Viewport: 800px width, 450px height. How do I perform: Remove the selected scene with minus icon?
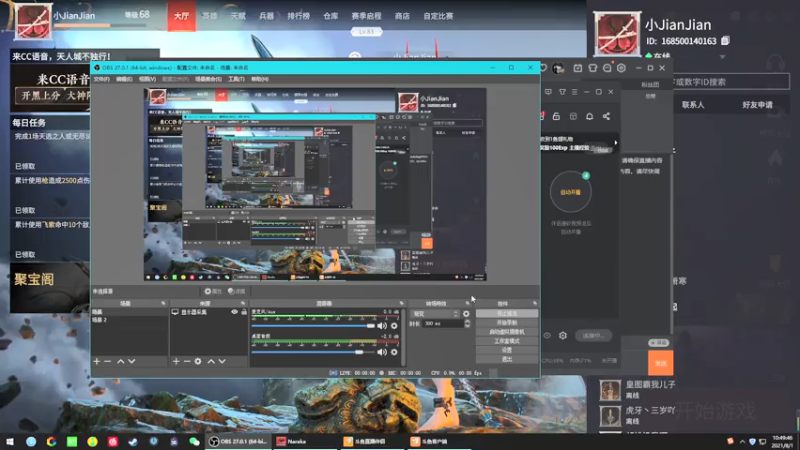click(x=108, y=361)
